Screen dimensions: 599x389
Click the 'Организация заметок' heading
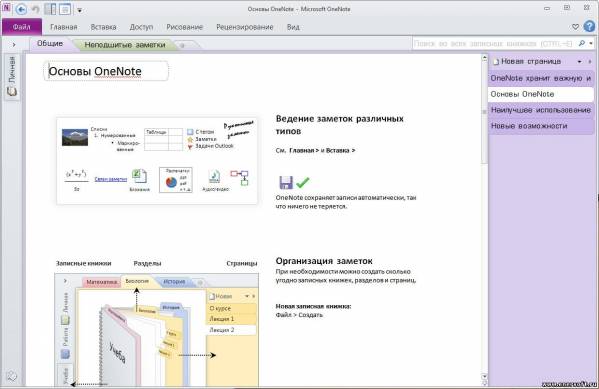tap(324, 261)
